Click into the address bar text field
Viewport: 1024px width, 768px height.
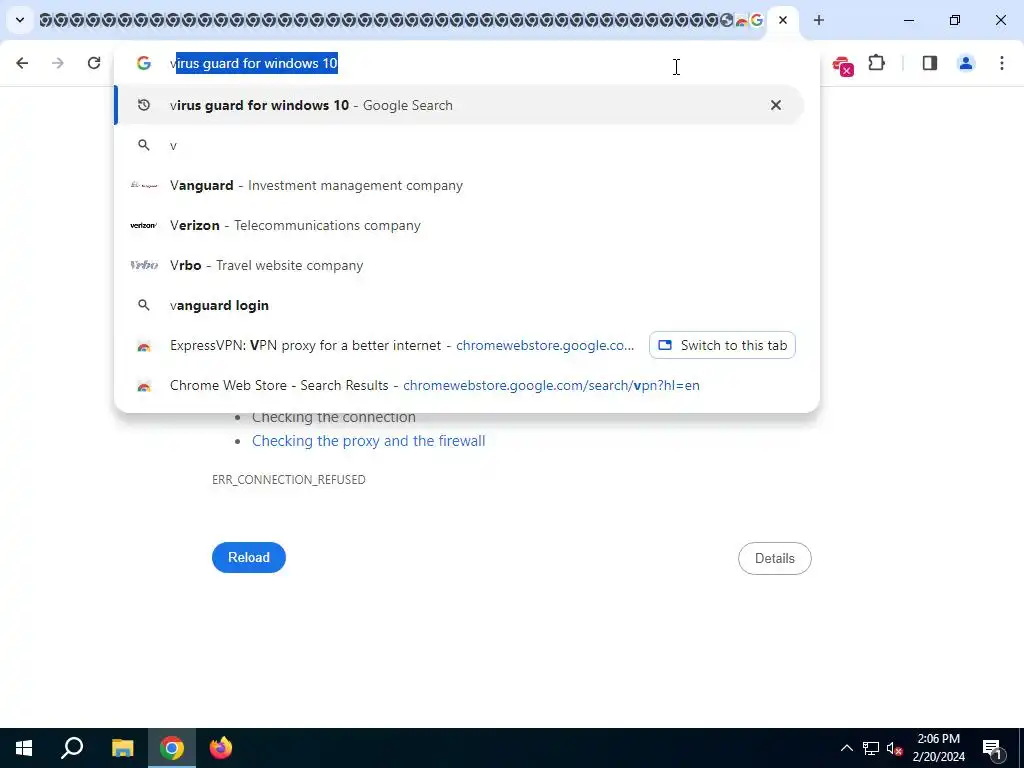point(467,63)
